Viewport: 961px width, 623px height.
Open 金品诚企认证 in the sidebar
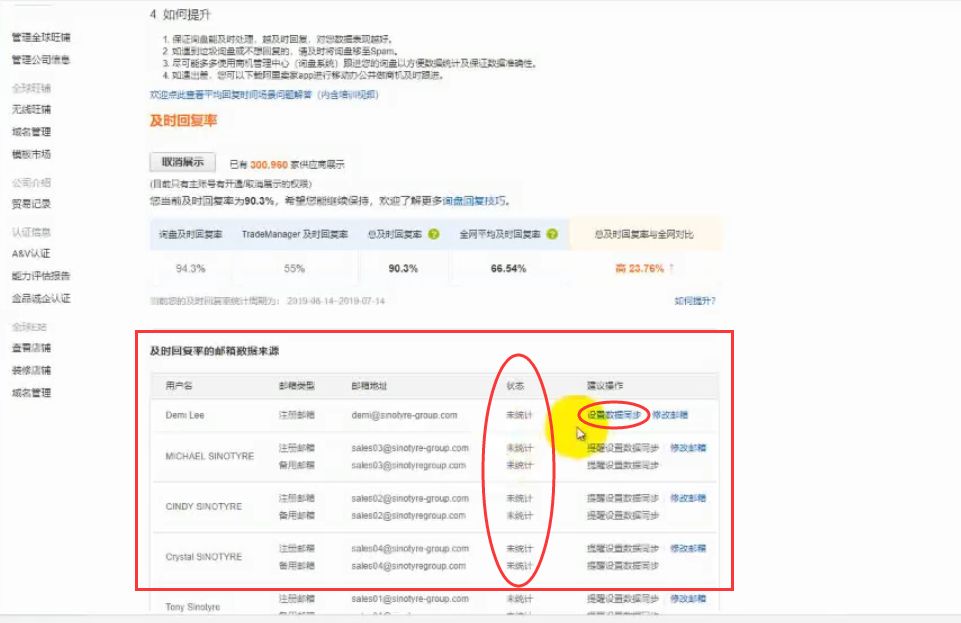(x=41, y=298)
